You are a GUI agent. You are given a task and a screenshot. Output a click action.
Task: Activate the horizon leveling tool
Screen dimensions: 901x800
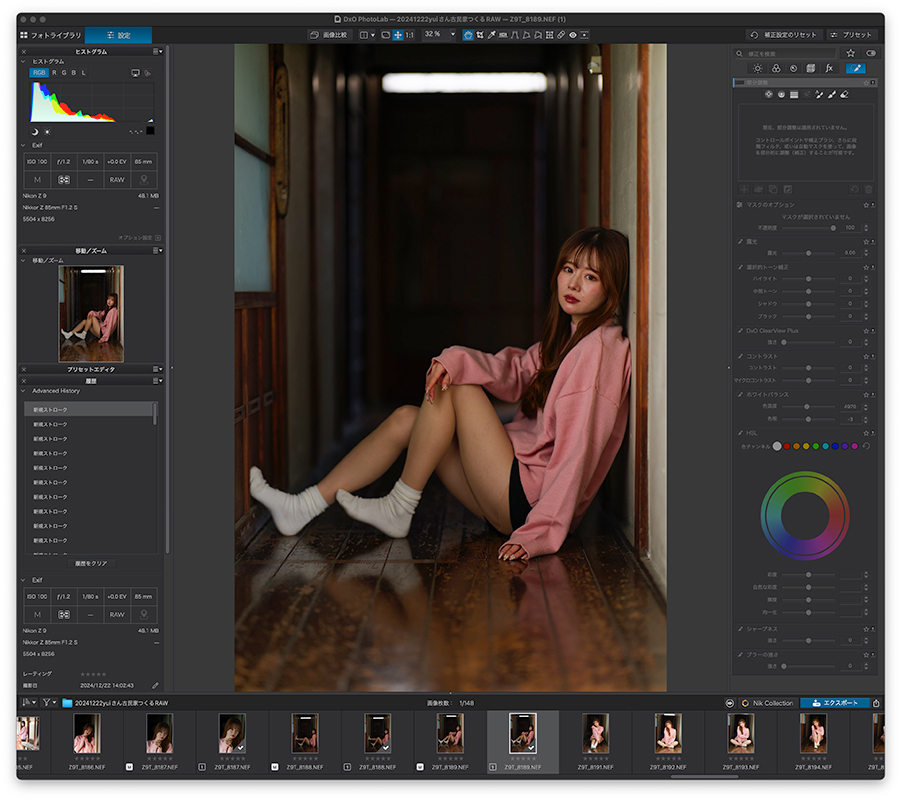(x=503, y=35)
